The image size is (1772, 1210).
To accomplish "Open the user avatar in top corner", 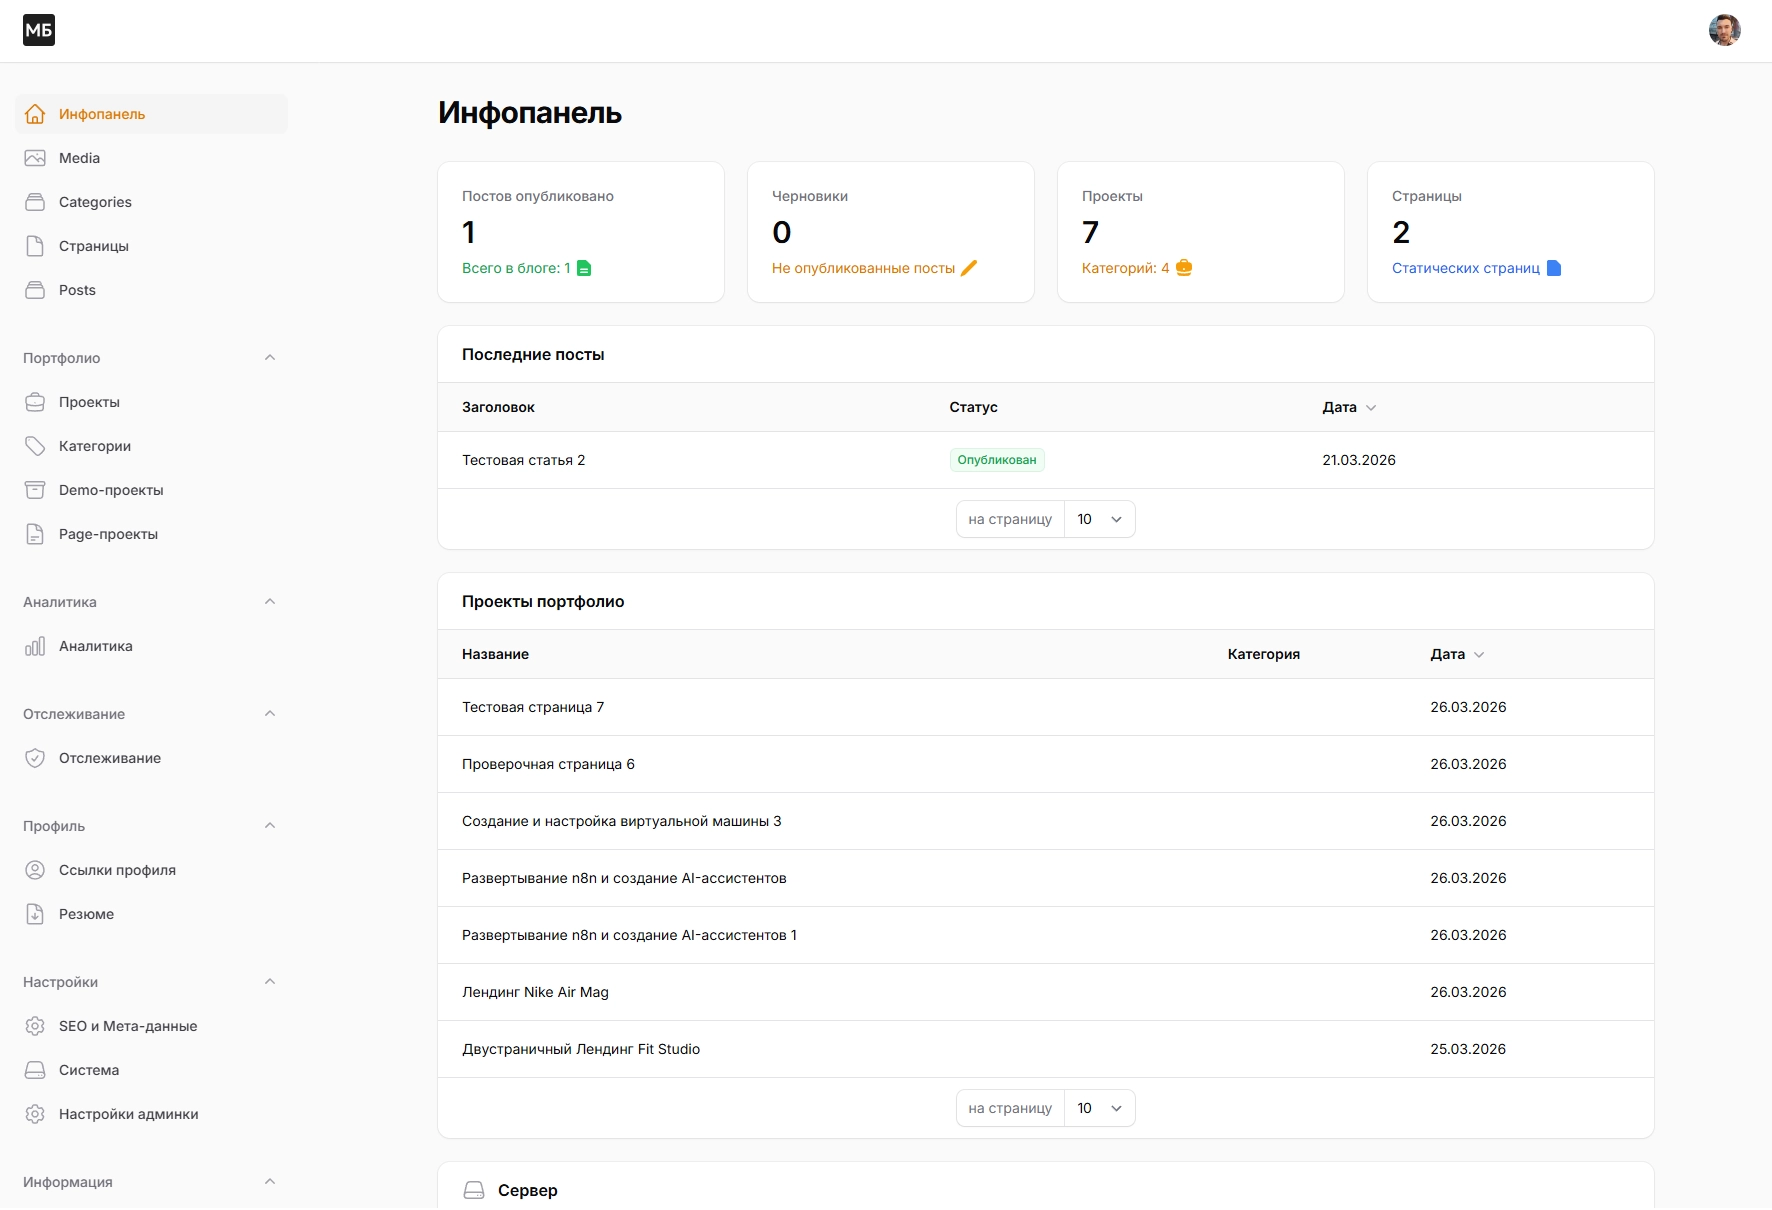I will pos(1724,30).
